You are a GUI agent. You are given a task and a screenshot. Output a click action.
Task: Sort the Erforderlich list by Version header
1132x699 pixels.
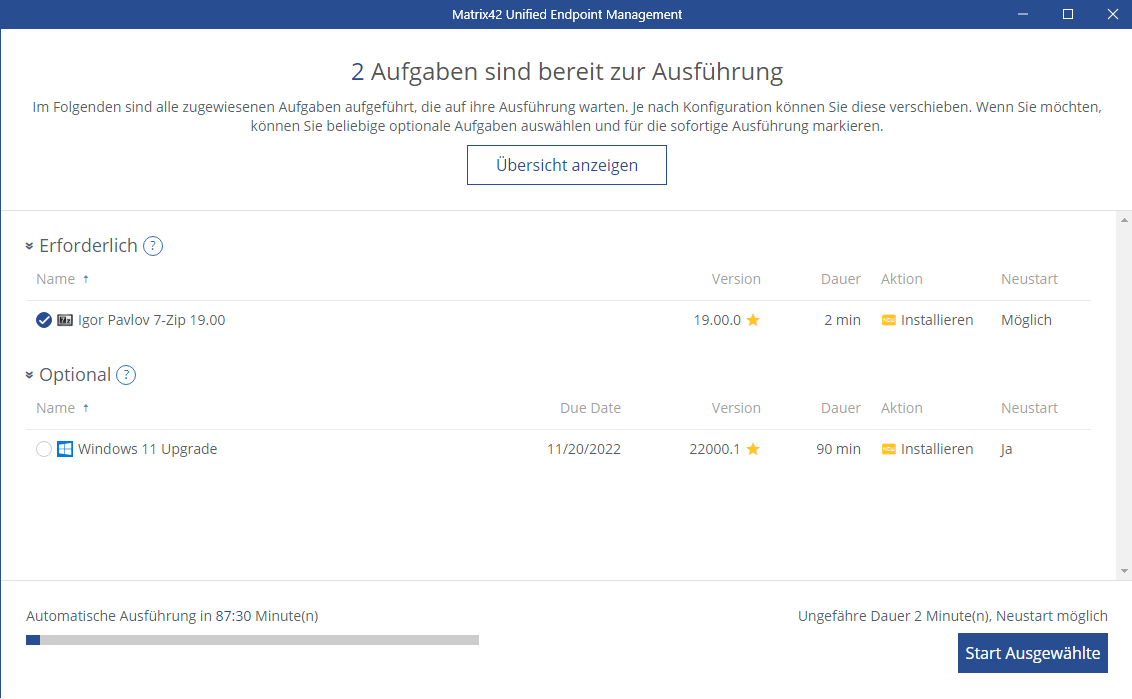coord(736,279)
